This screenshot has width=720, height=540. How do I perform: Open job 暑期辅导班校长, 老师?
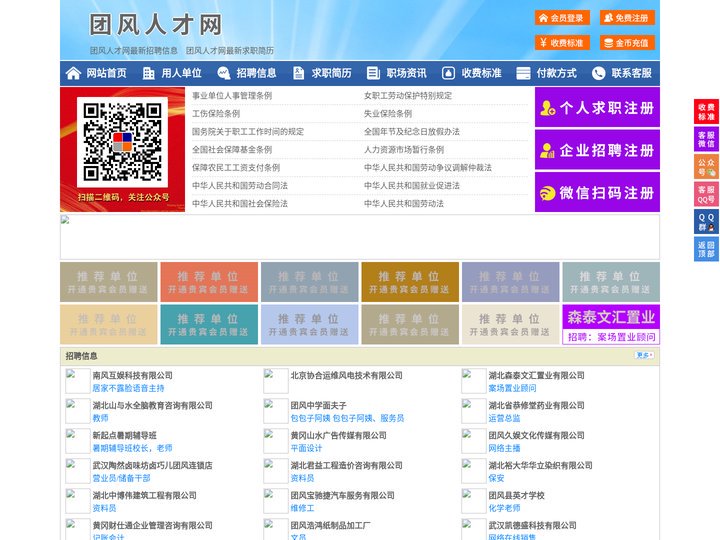pyautogui.click(x=132, y=448)
